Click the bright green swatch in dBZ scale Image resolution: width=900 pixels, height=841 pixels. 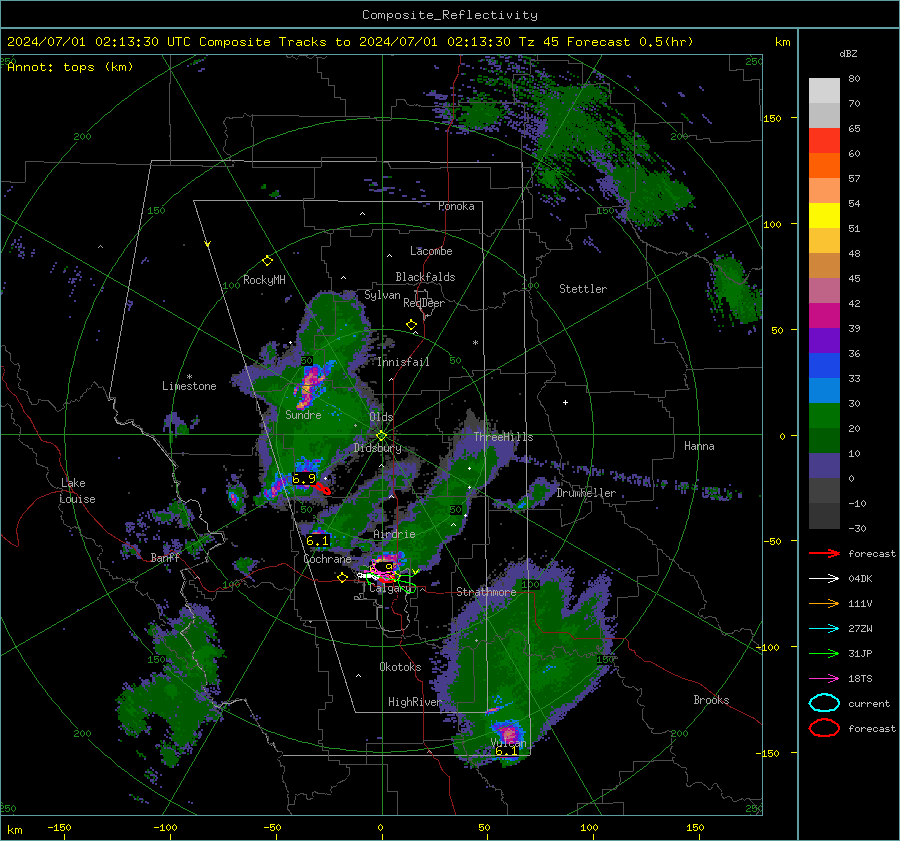[824, 416]
